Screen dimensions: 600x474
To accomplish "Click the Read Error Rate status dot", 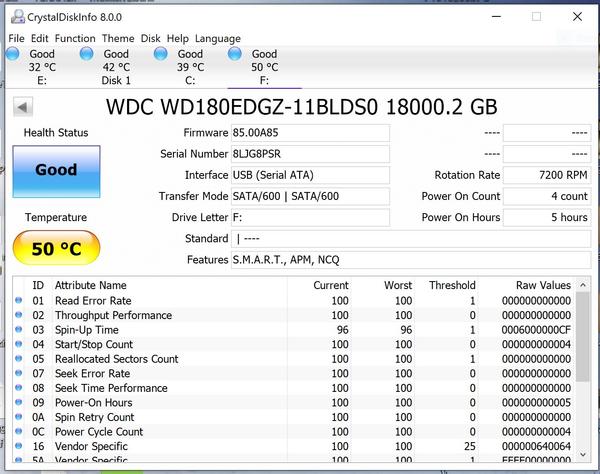I will tap(18, 301).
